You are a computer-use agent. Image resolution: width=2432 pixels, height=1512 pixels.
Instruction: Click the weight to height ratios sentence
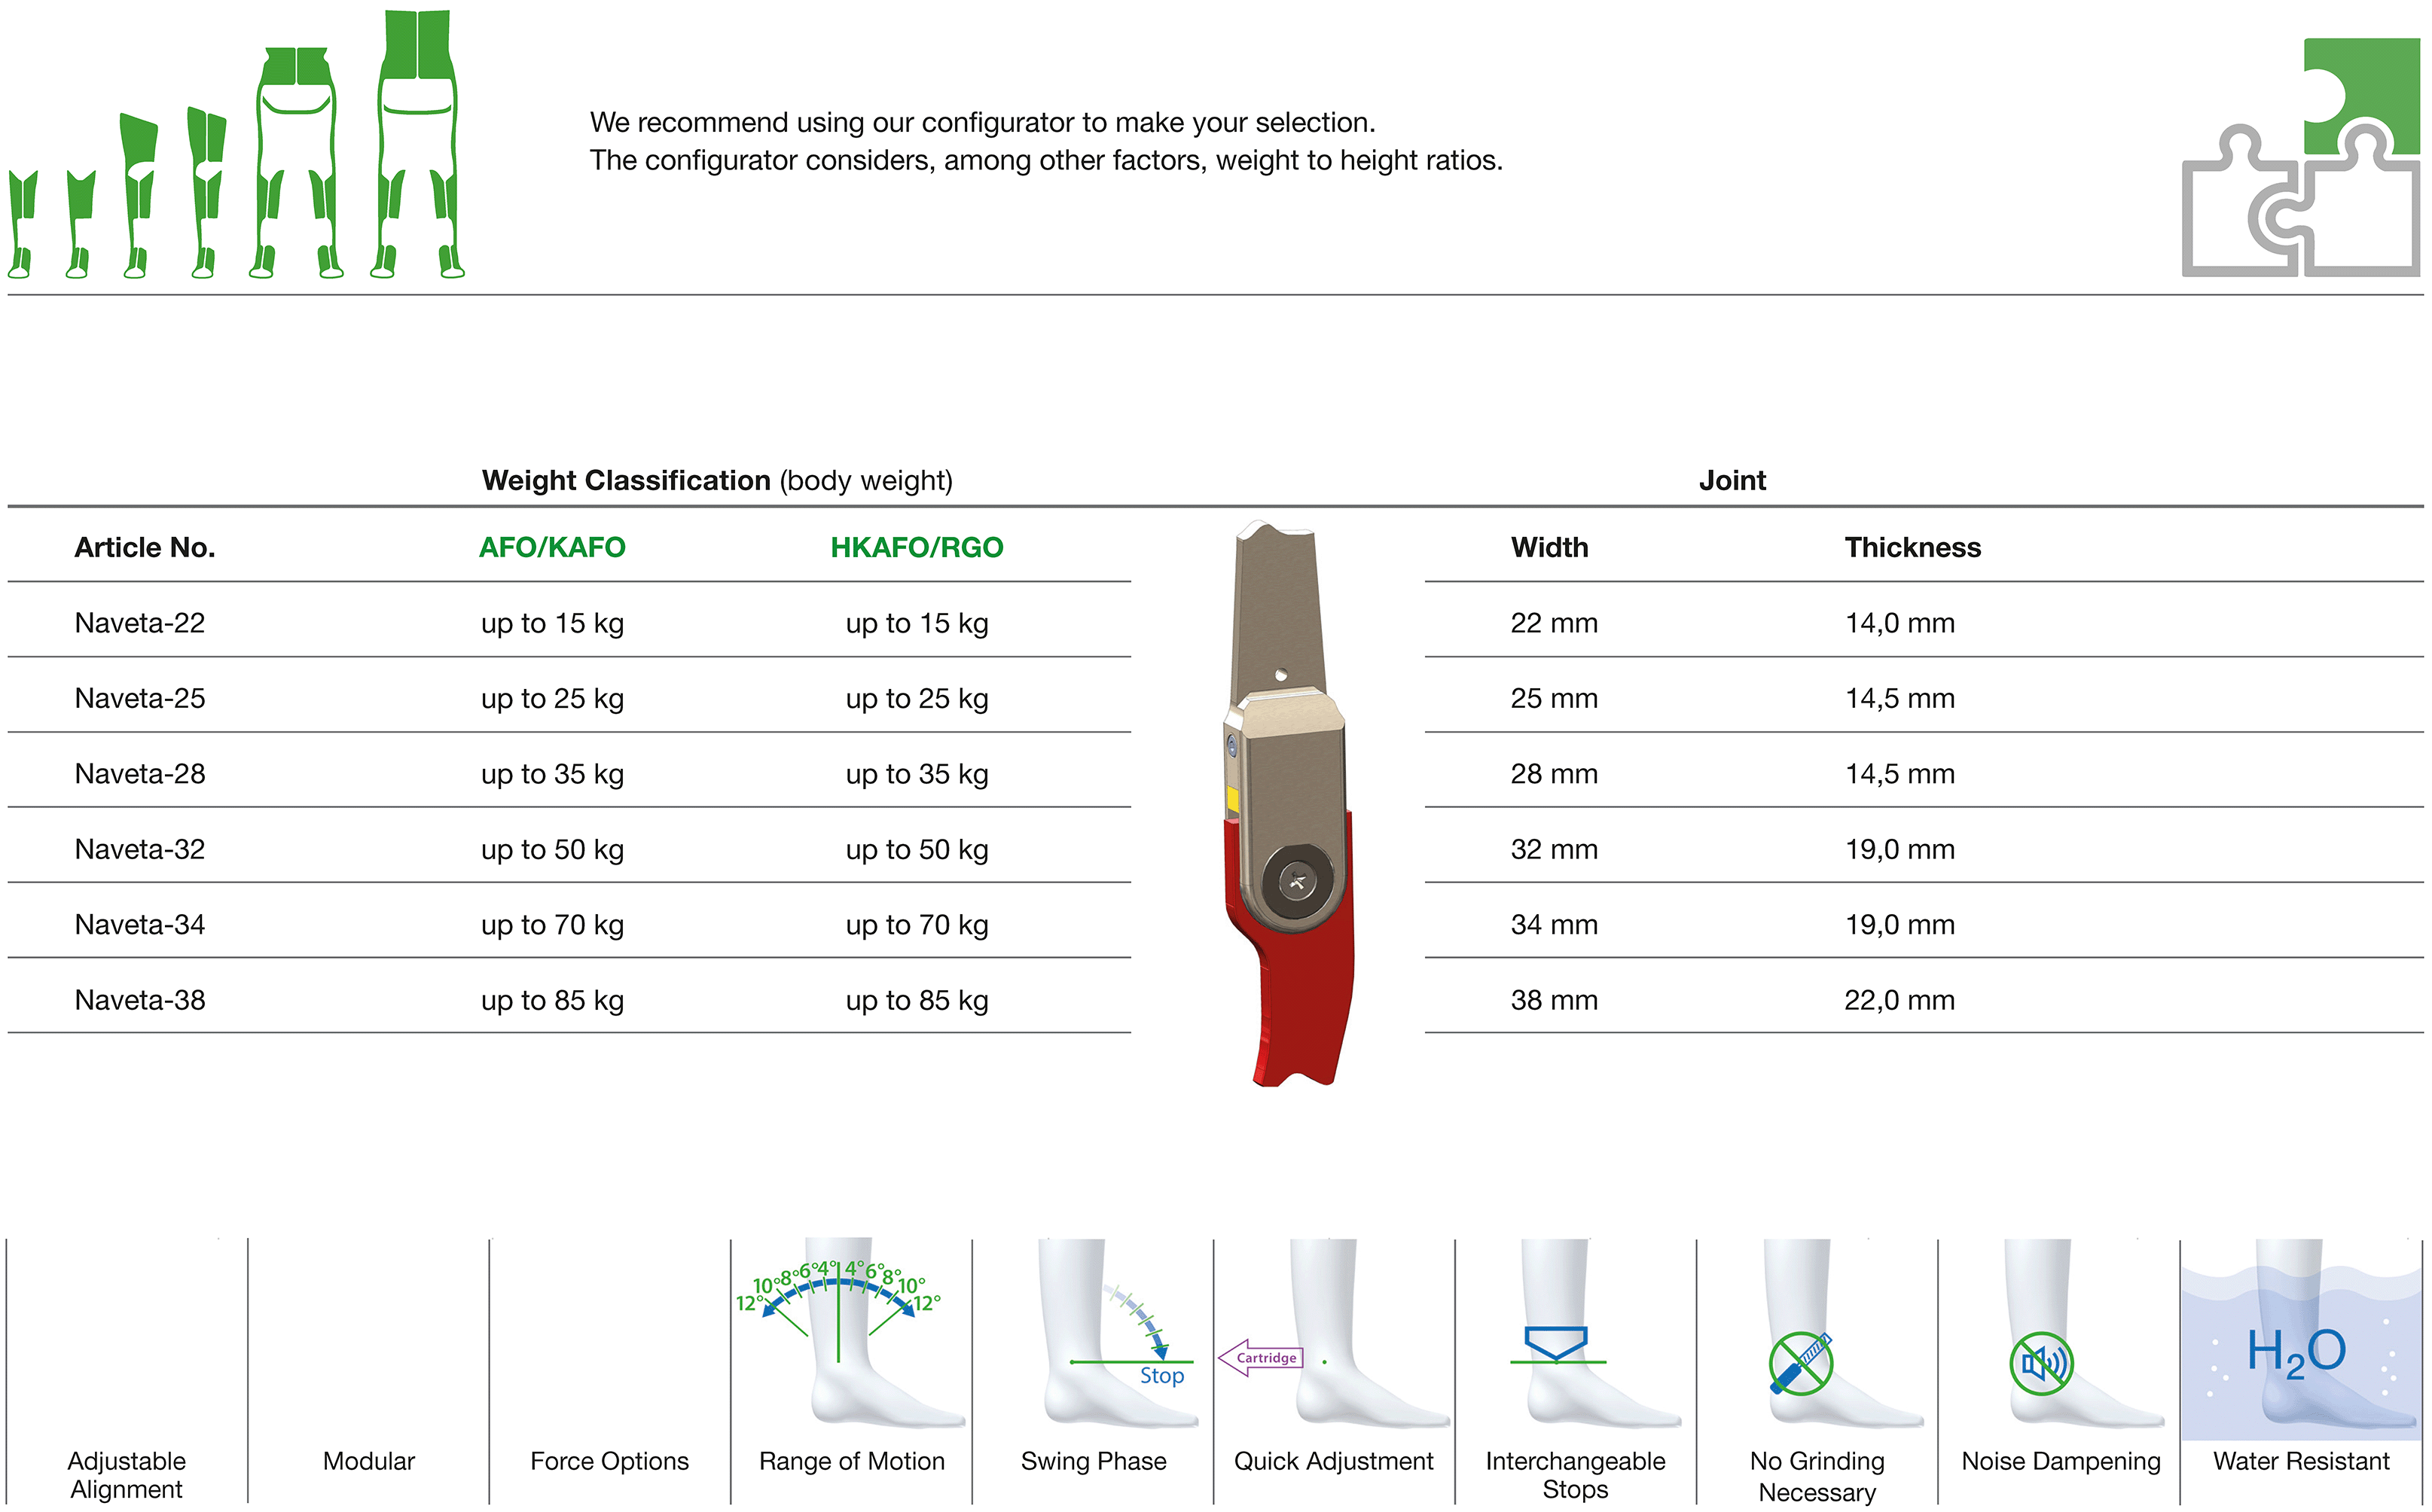click(x=1046, y=161)
